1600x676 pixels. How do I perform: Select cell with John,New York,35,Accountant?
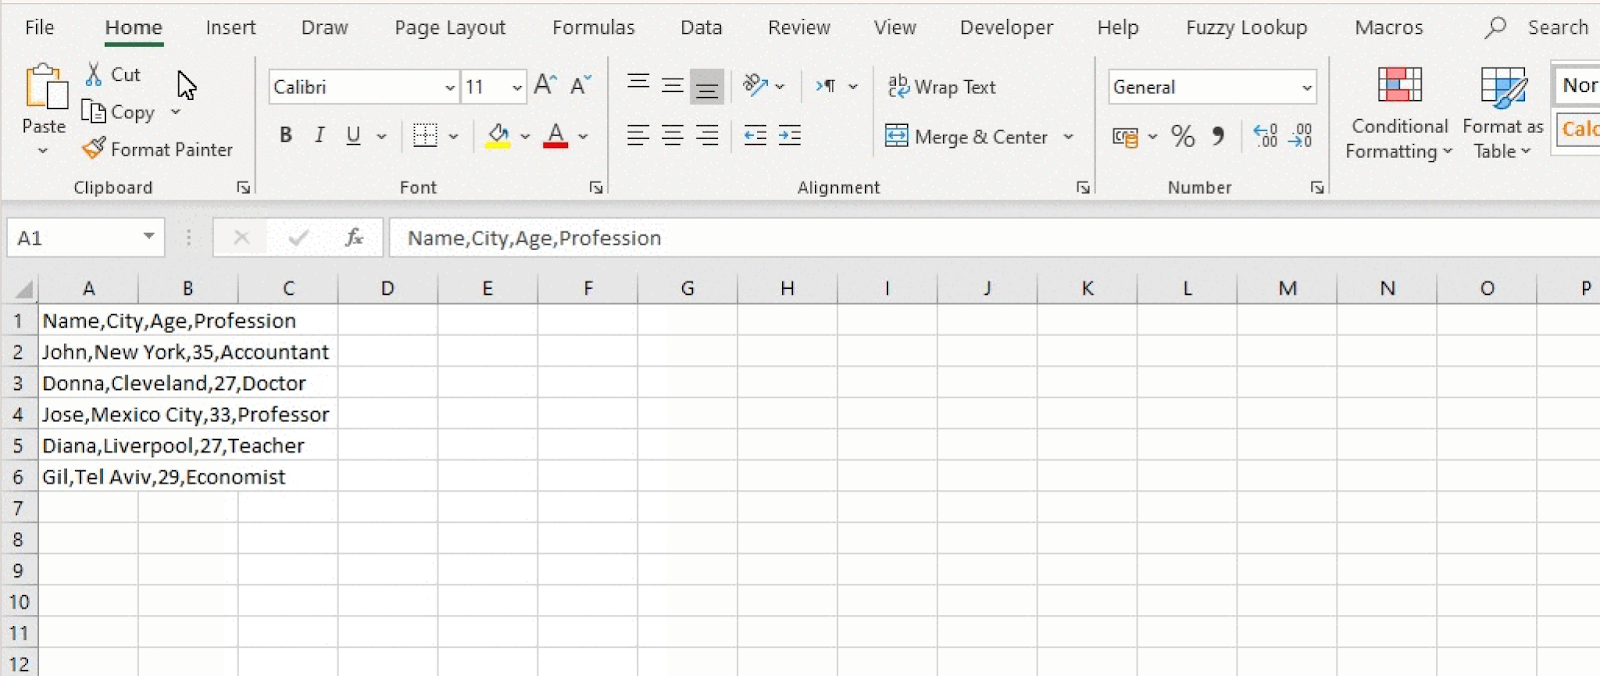(x=88, y=352)
